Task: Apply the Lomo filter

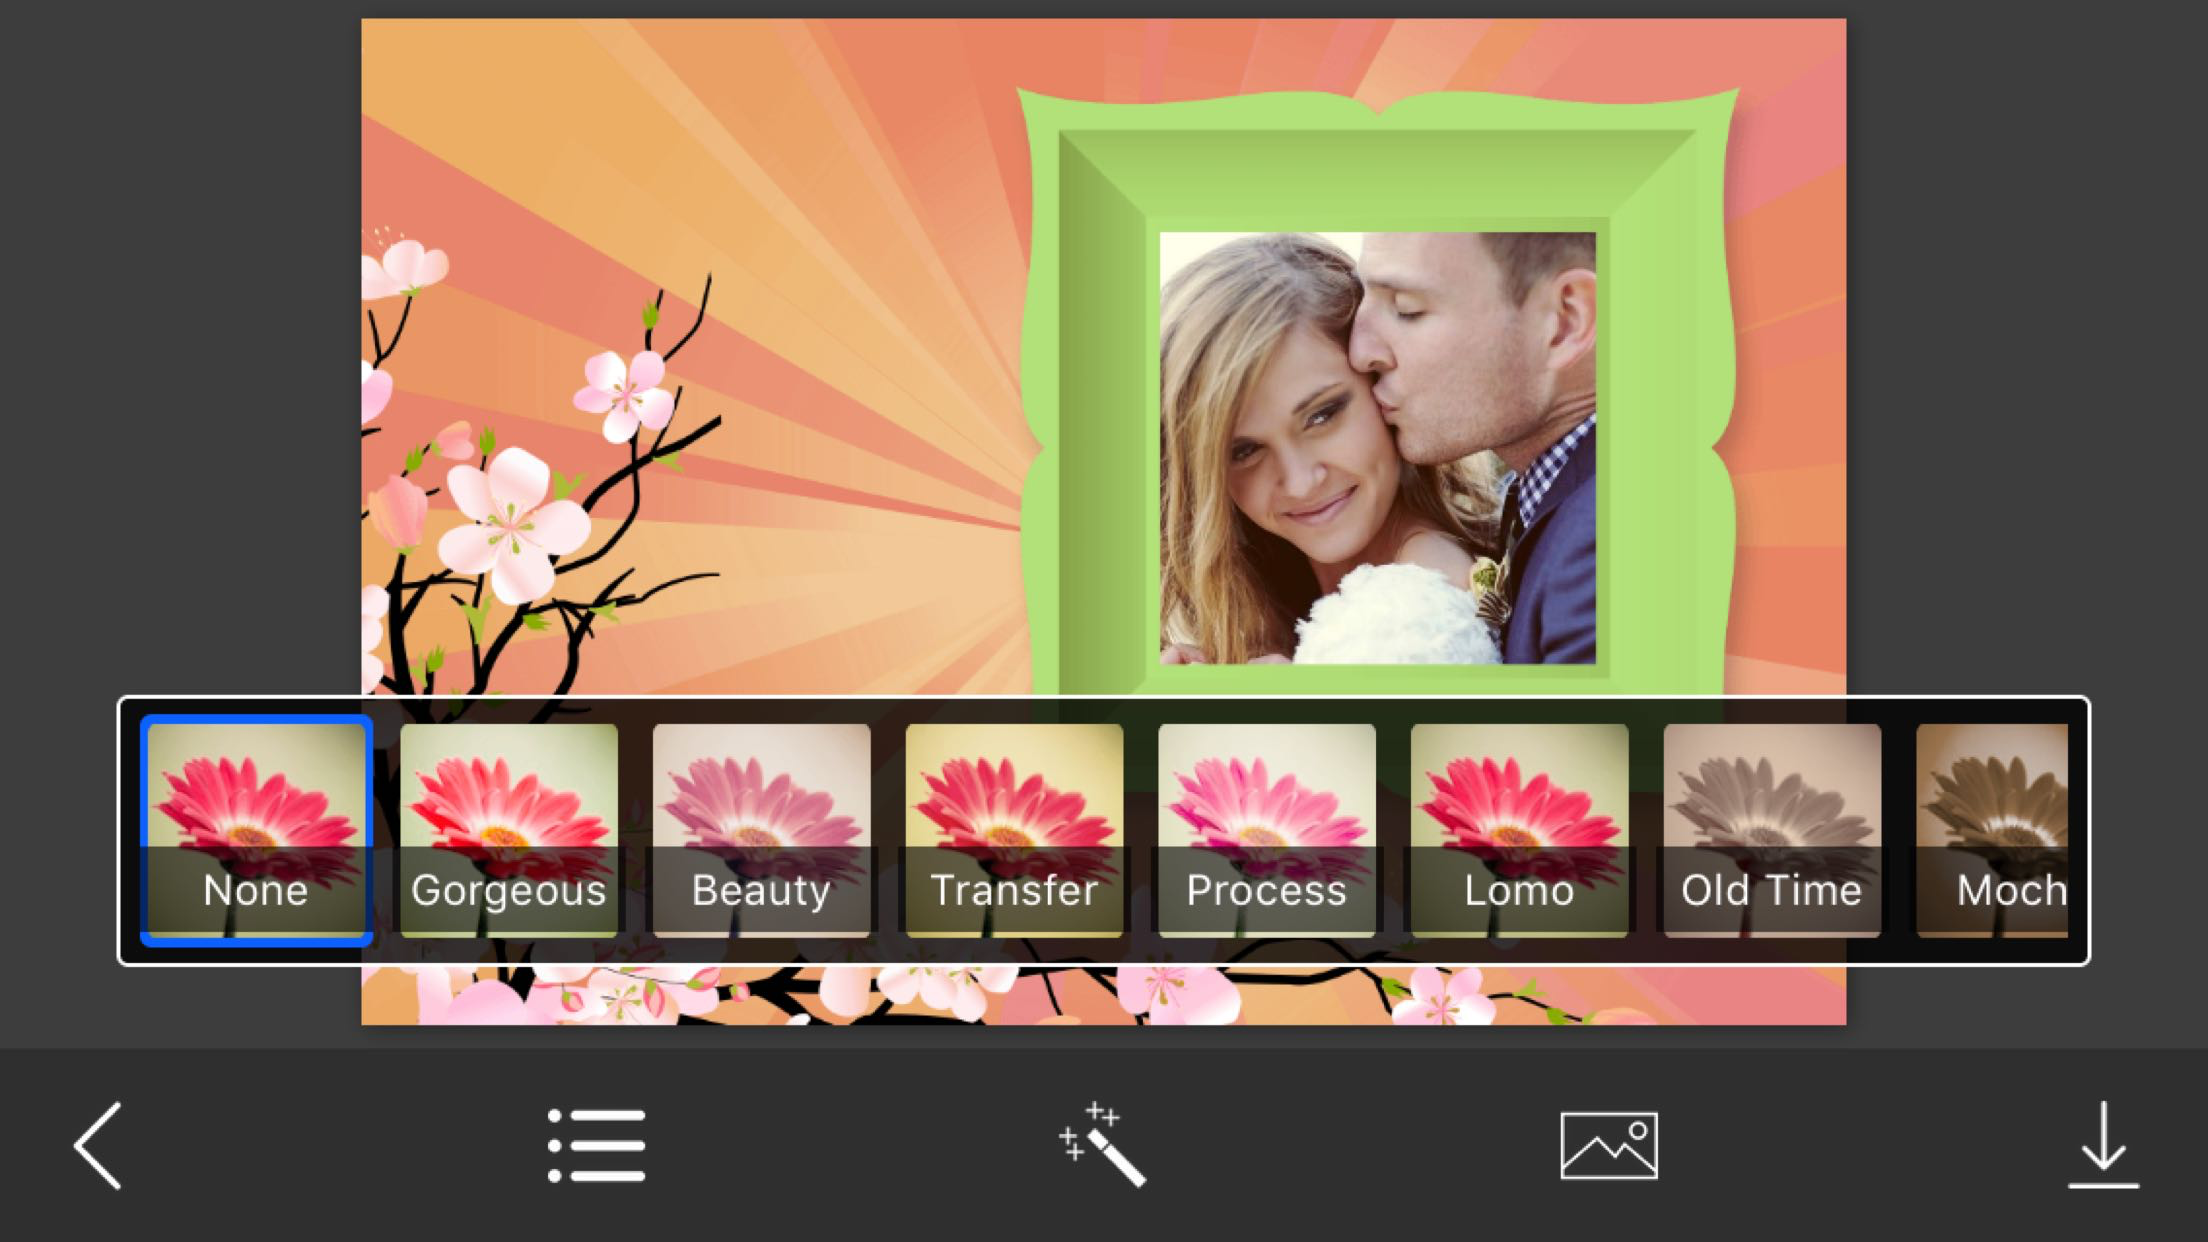Action: (x=1519, y=830)
